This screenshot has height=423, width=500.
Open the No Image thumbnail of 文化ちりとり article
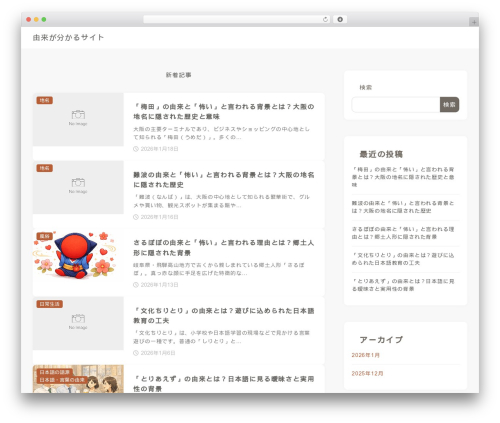point(78,323)
